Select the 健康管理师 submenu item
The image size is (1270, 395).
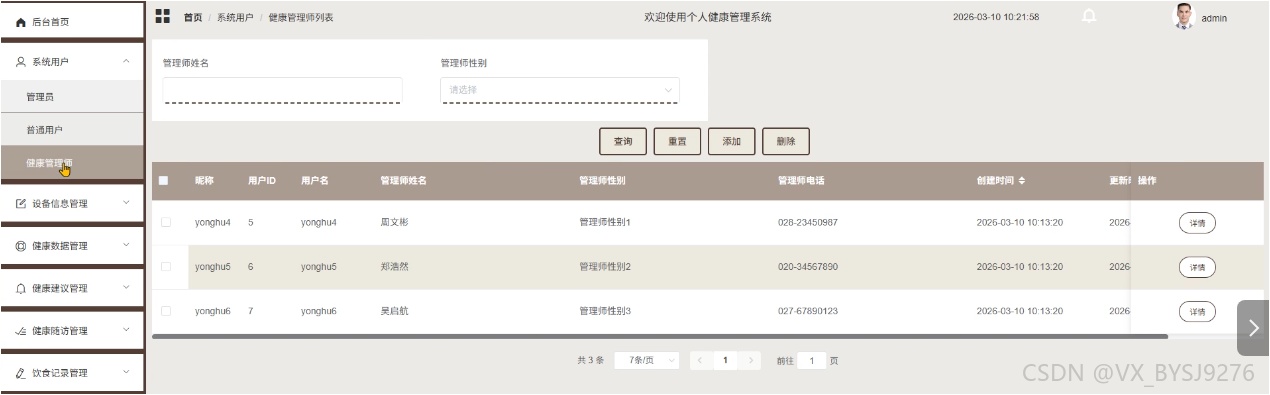pos(72,163)
